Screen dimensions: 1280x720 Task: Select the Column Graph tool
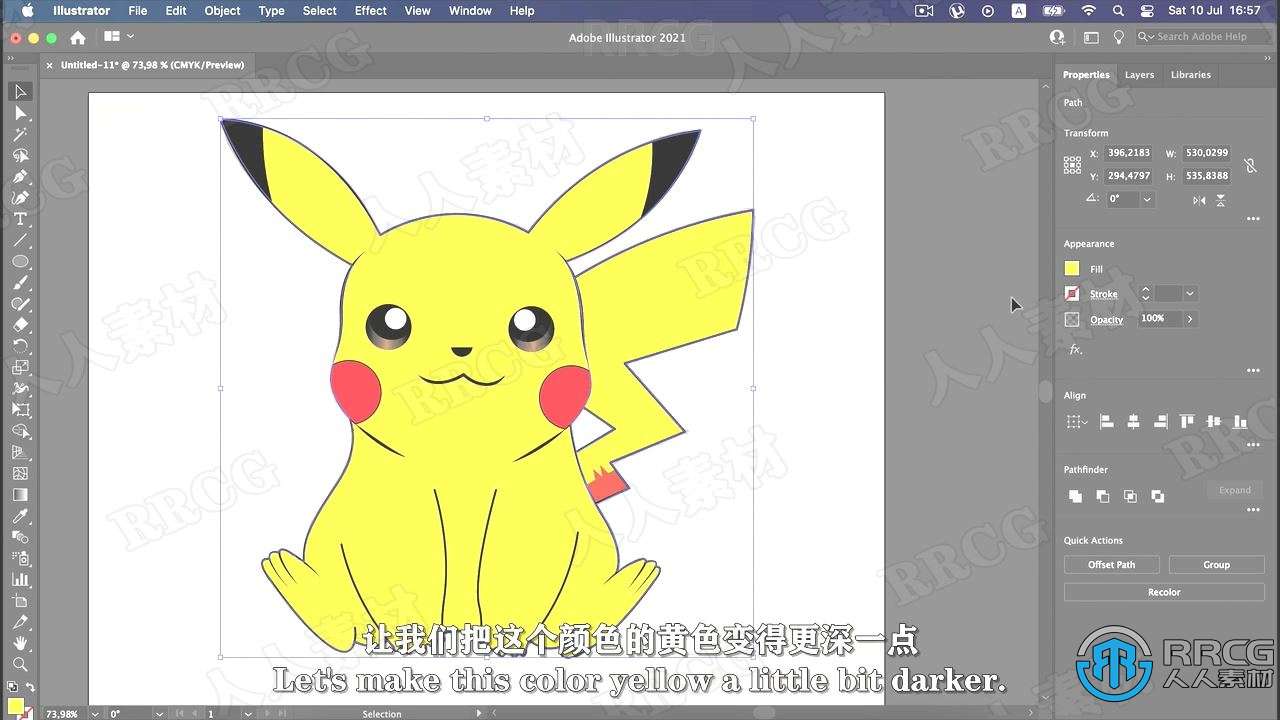coord(20,579)
